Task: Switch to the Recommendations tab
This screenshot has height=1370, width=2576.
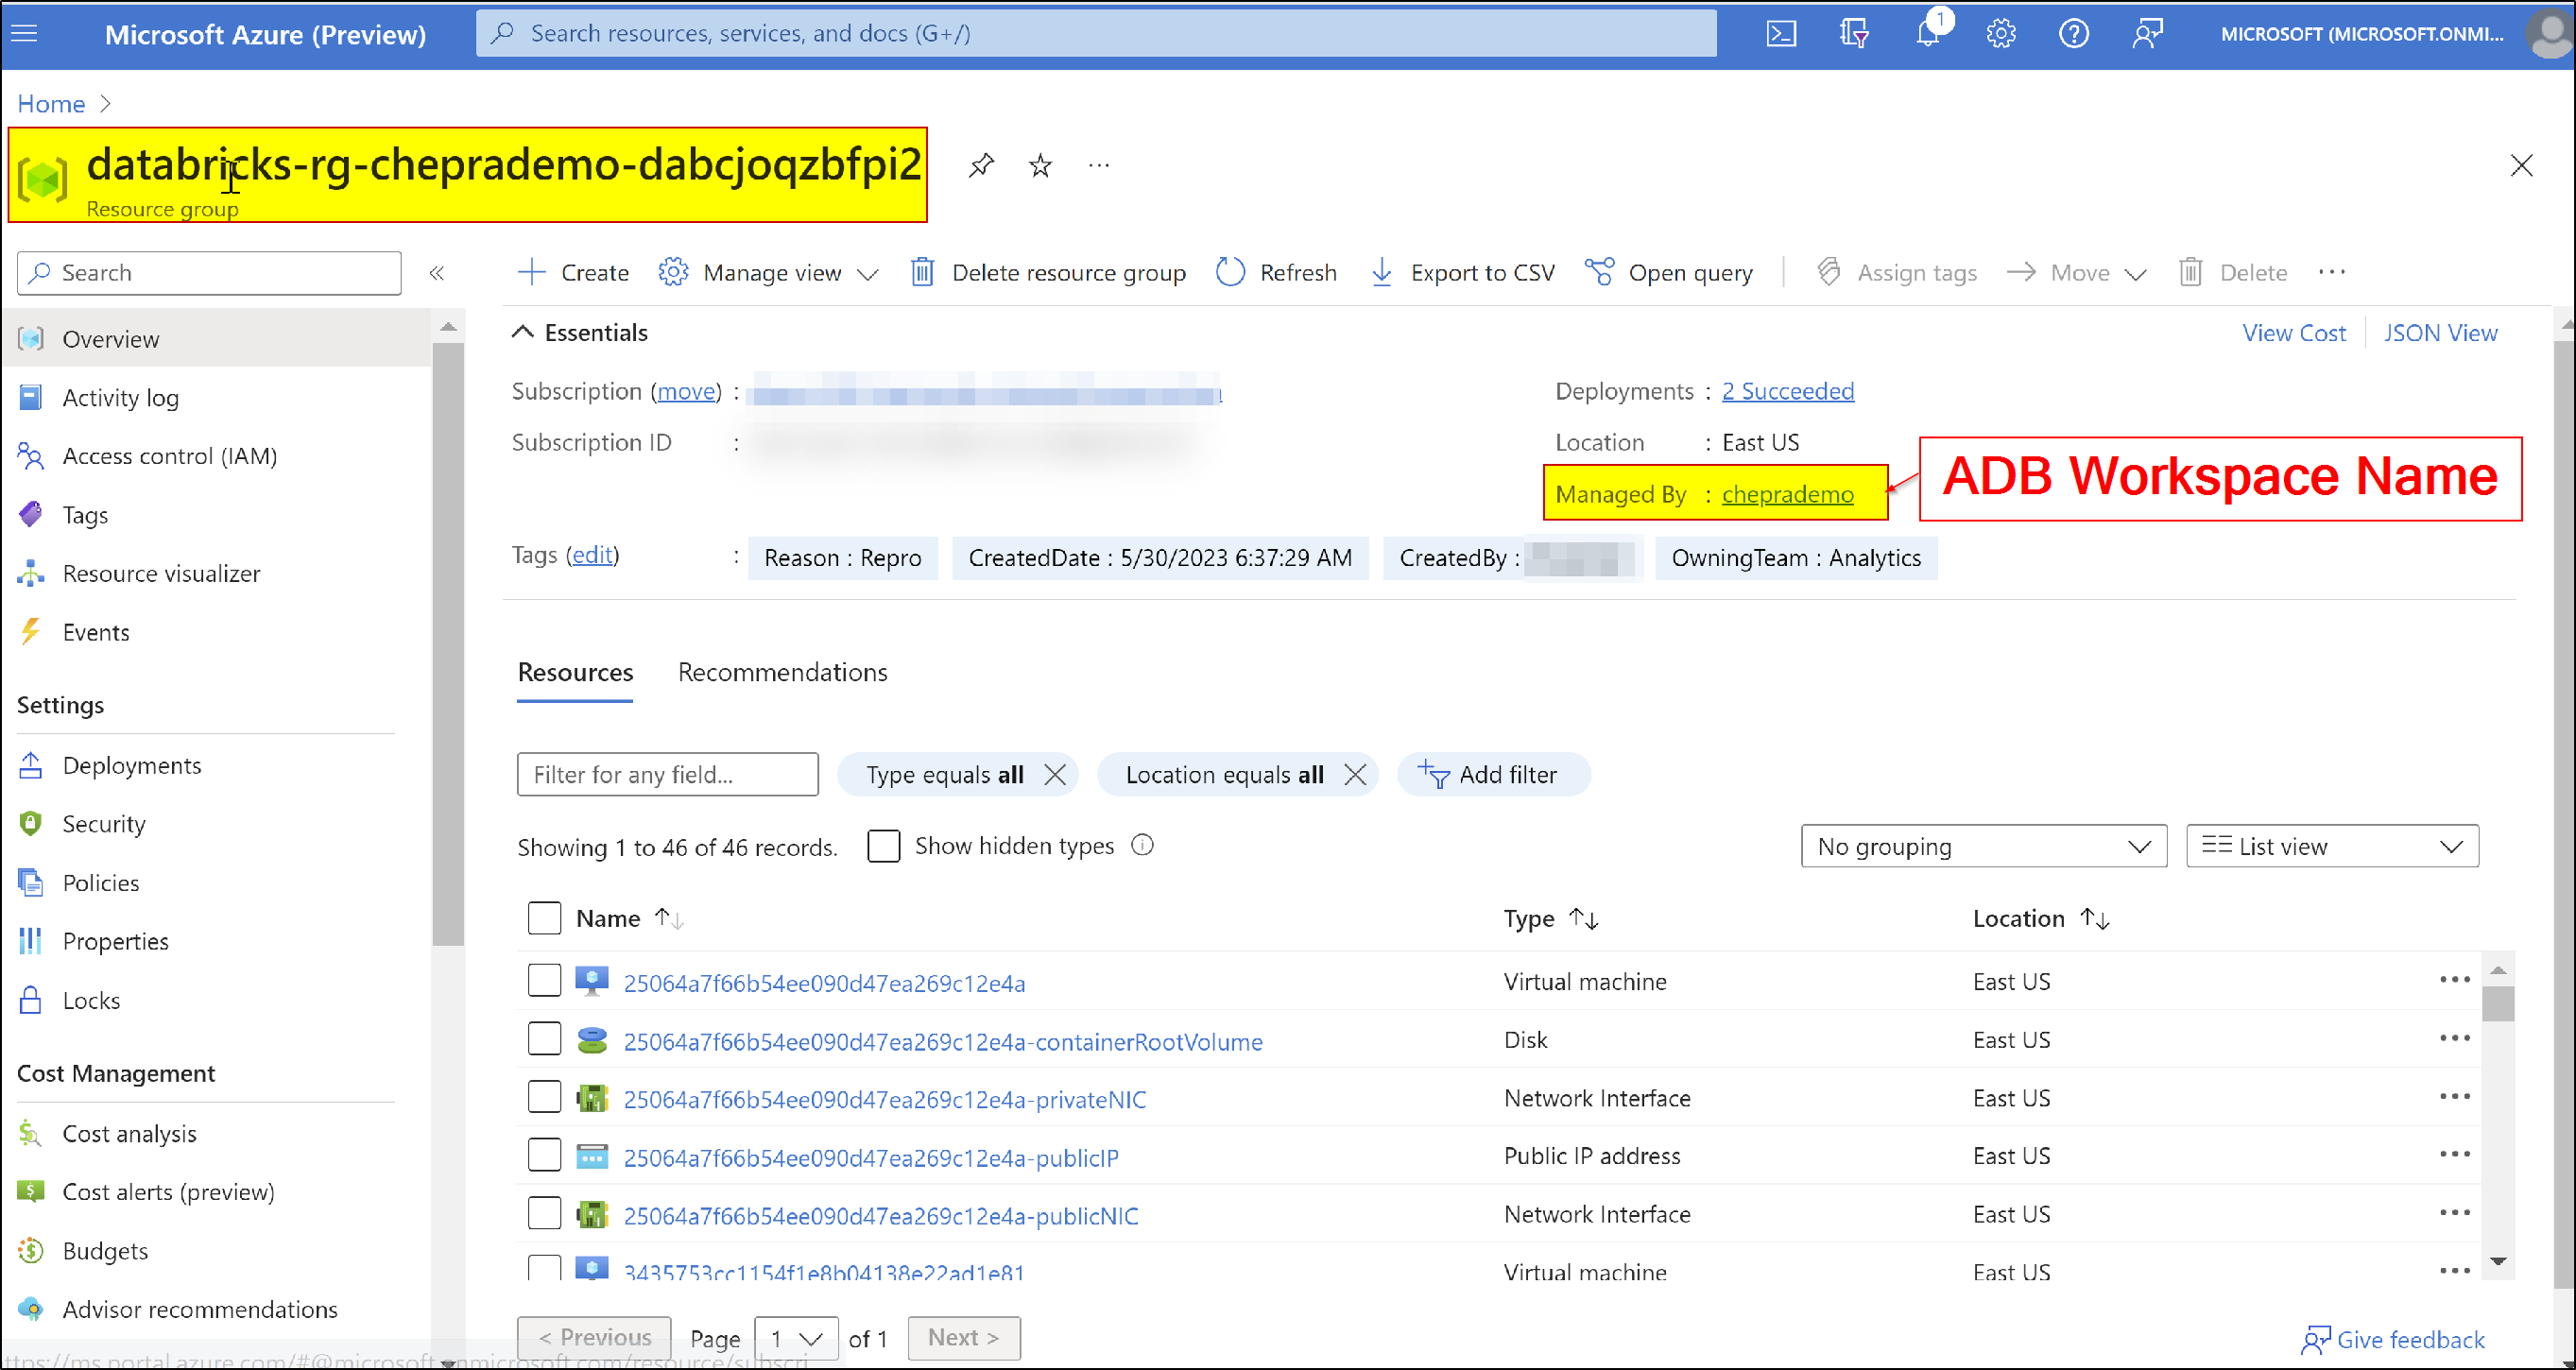Action: pyautogui.click(x=782, y=672)
